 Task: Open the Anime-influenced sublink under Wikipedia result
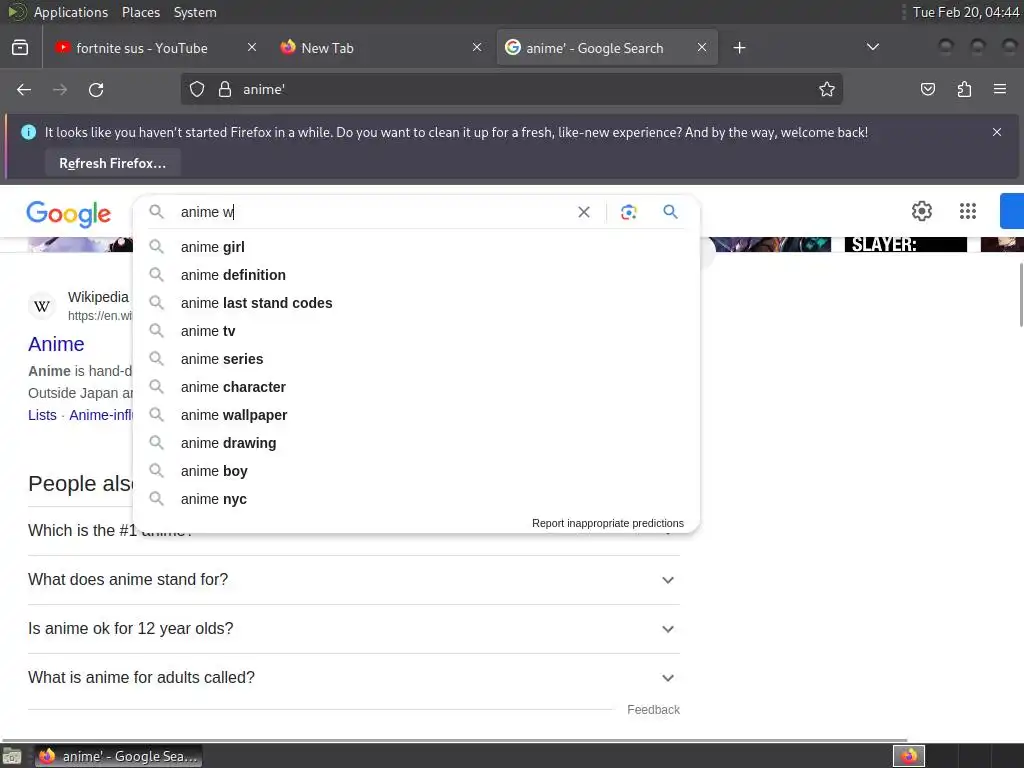[101, 415]
